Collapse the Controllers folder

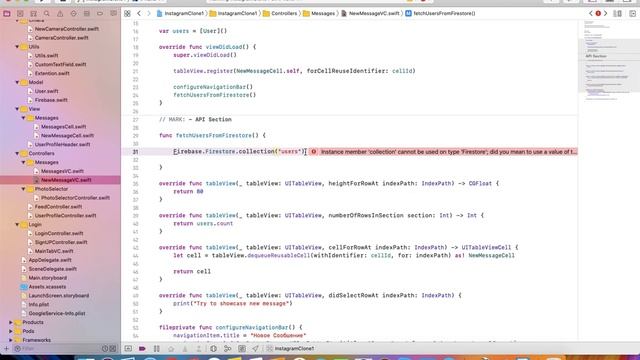pos(17,153)
